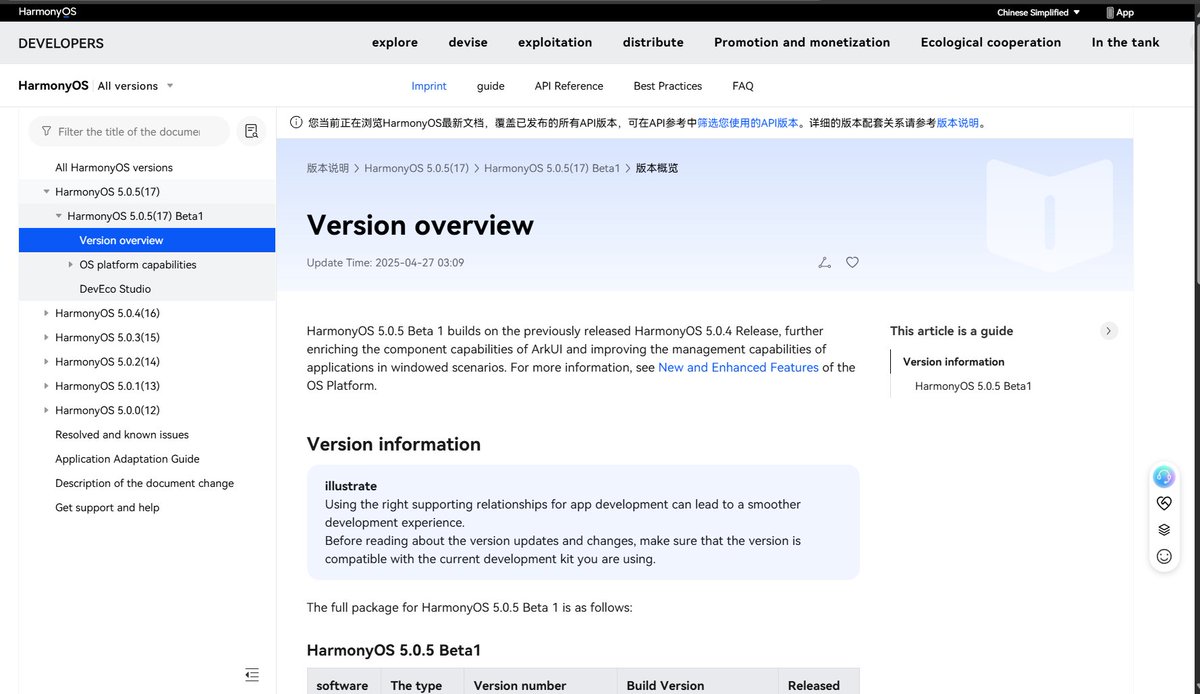Image resolution: width=1200 pixels, height=694 pixels.
Task: Click in the document title filter field
Action: (129, 131)
